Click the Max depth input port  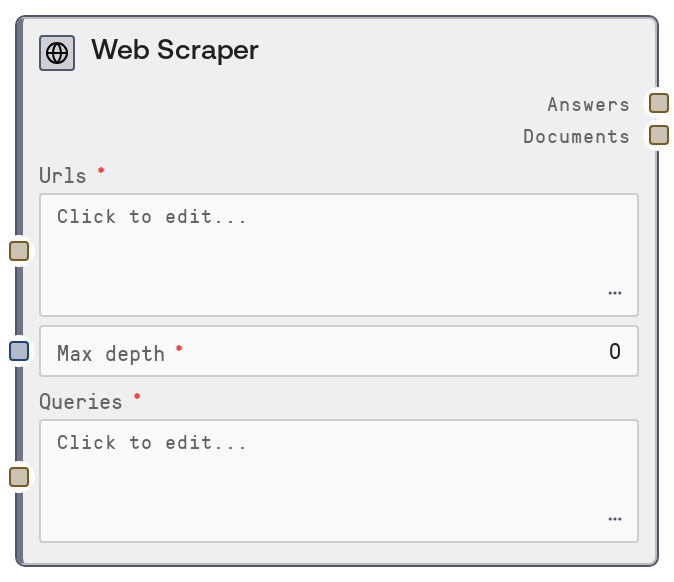point(19,351)
